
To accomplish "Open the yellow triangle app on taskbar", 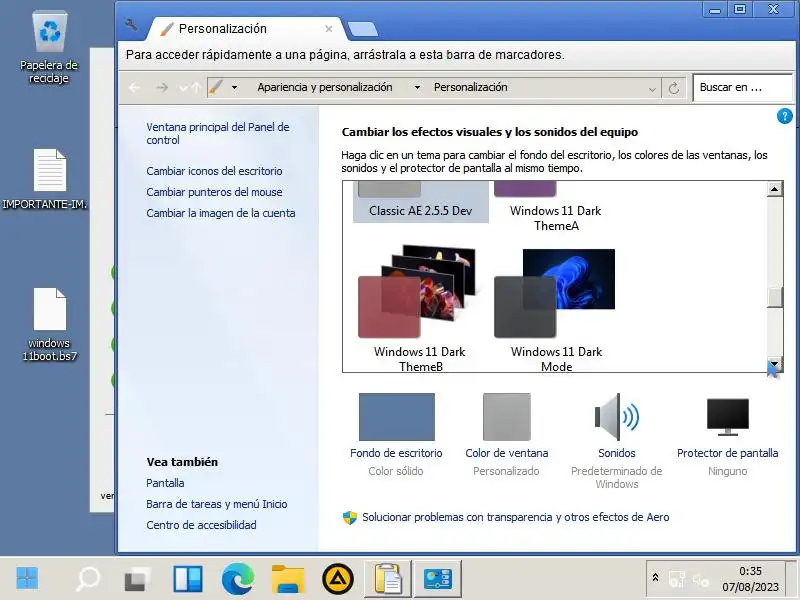I will [338, 580].
